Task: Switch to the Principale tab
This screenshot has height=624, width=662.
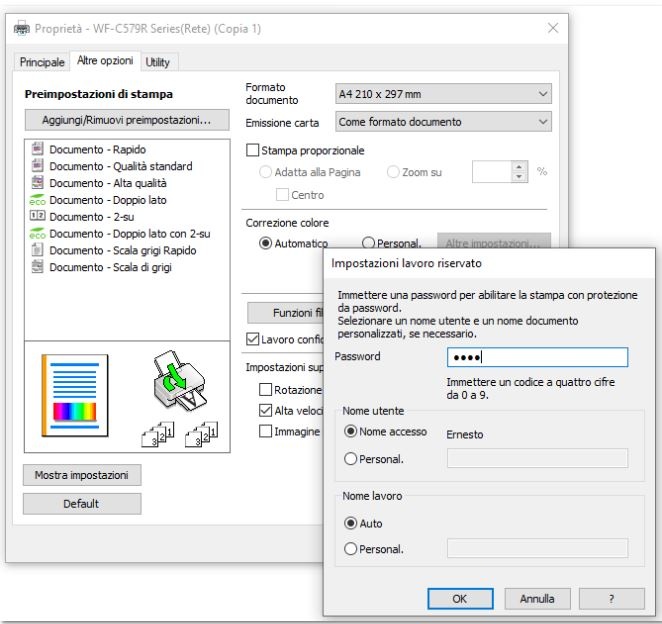Action: [43, 62]
